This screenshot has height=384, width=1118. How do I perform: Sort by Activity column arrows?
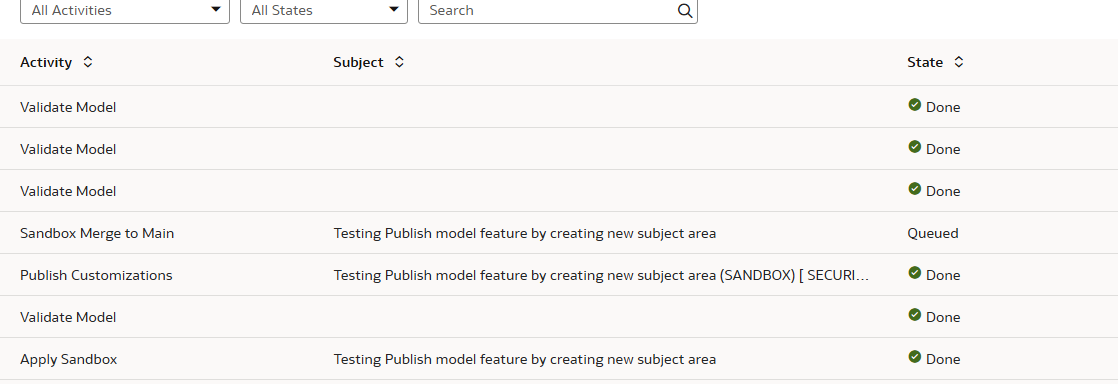[88, 62]
